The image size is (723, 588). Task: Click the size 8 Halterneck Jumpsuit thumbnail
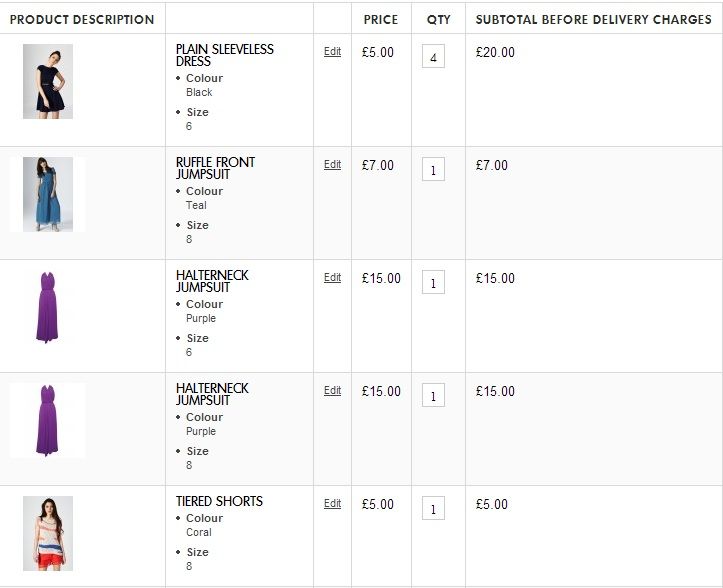(48, 420)
